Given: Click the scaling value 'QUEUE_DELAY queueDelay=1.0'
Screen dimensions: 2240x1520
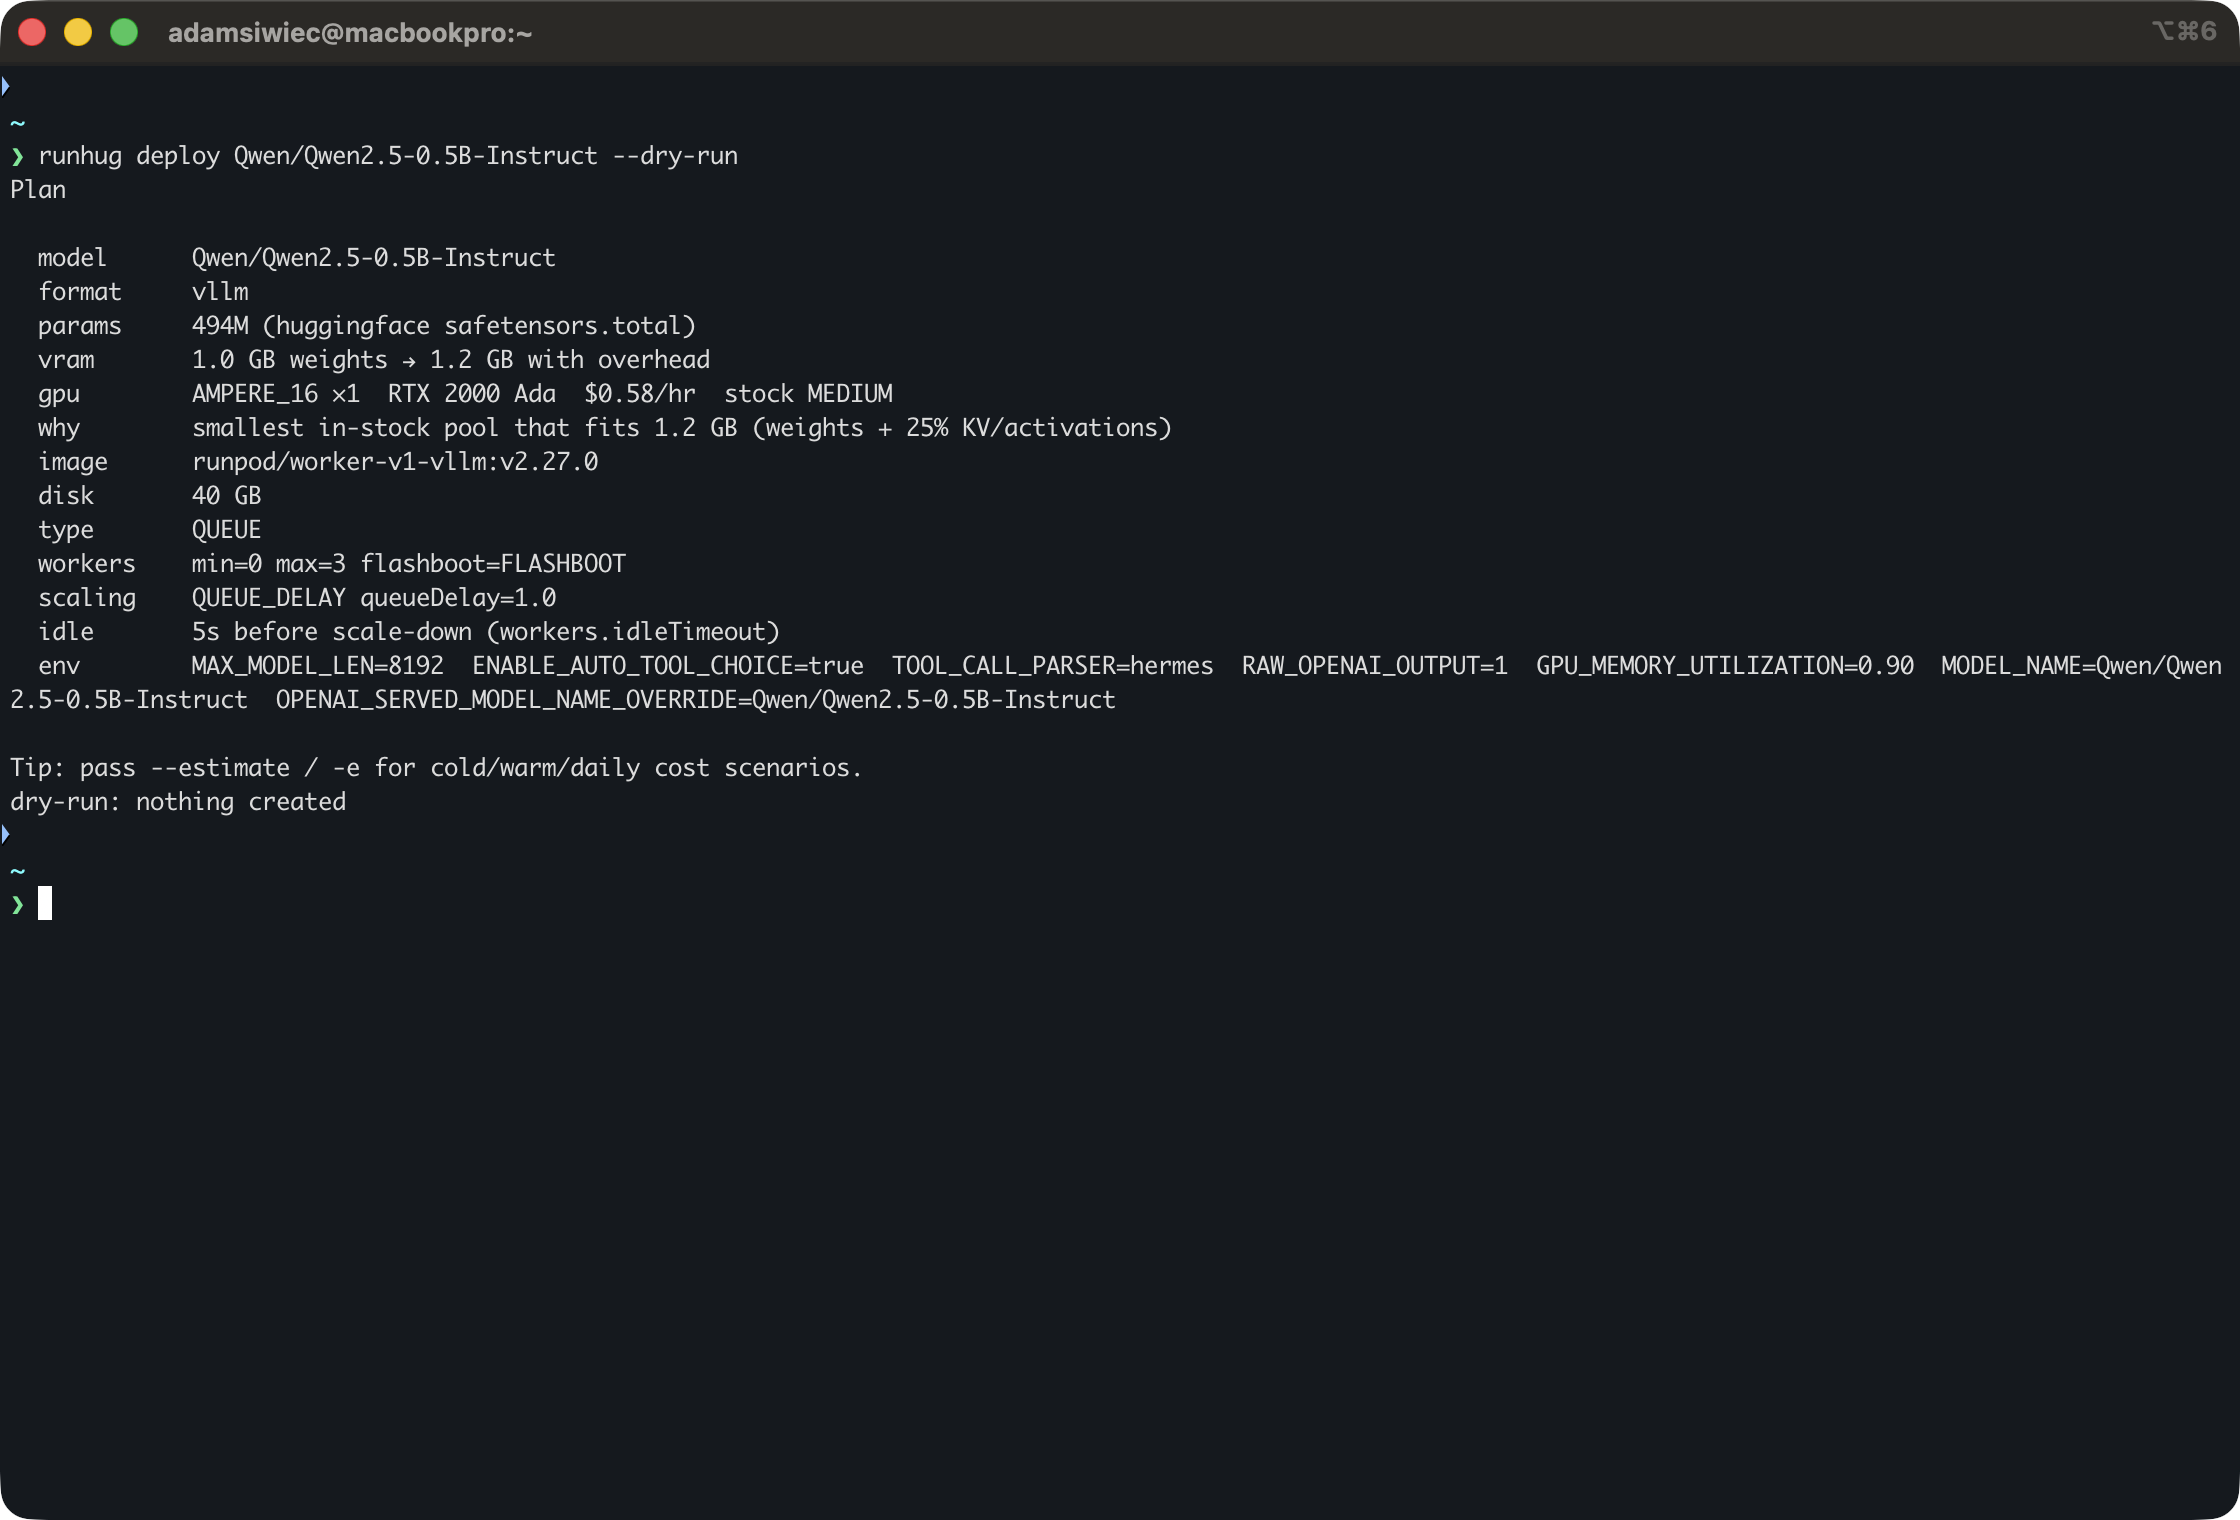Looking at the screenshot, I should (373, 598).
